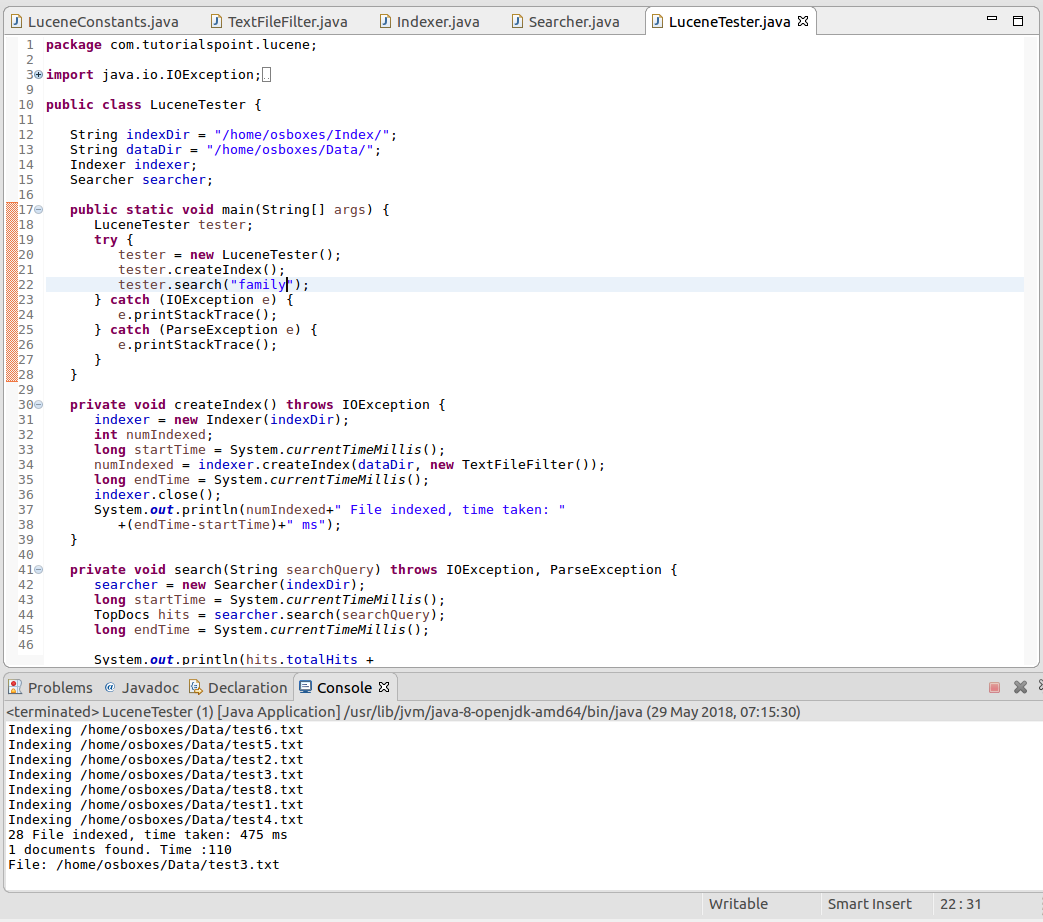Image resolution: width=1043 pixels, height=922 pixels.
Task: Click the Java file icon on LuceneConstants.java tab
Action: [x=17, y=21]
